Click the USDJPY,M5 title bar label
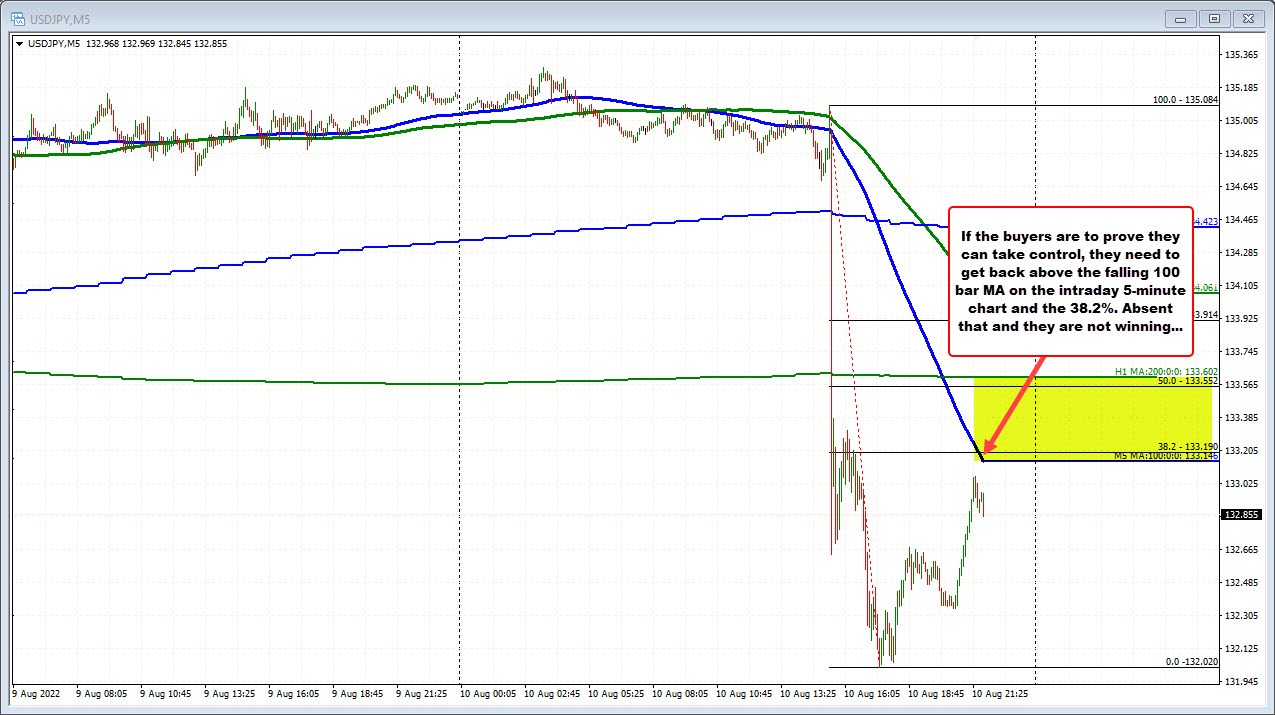The width and height of the screenshot is (1275, 715). click(60, 17)
